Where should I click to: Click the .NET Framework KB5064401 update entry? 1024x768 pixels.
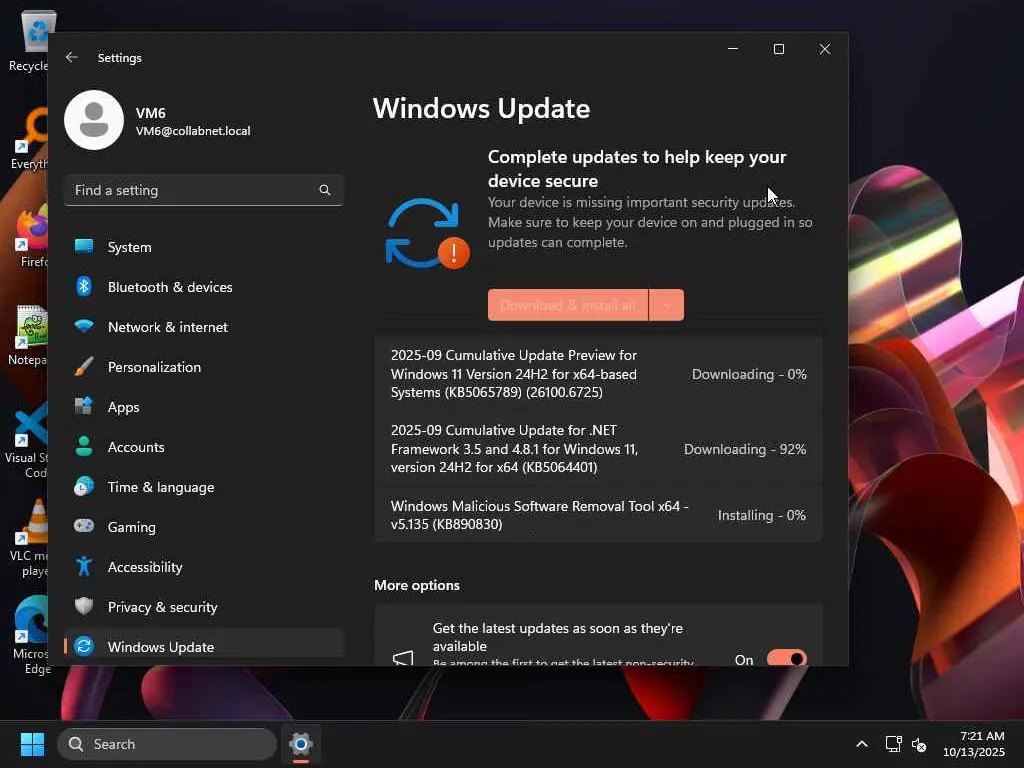tap(598, 449)
